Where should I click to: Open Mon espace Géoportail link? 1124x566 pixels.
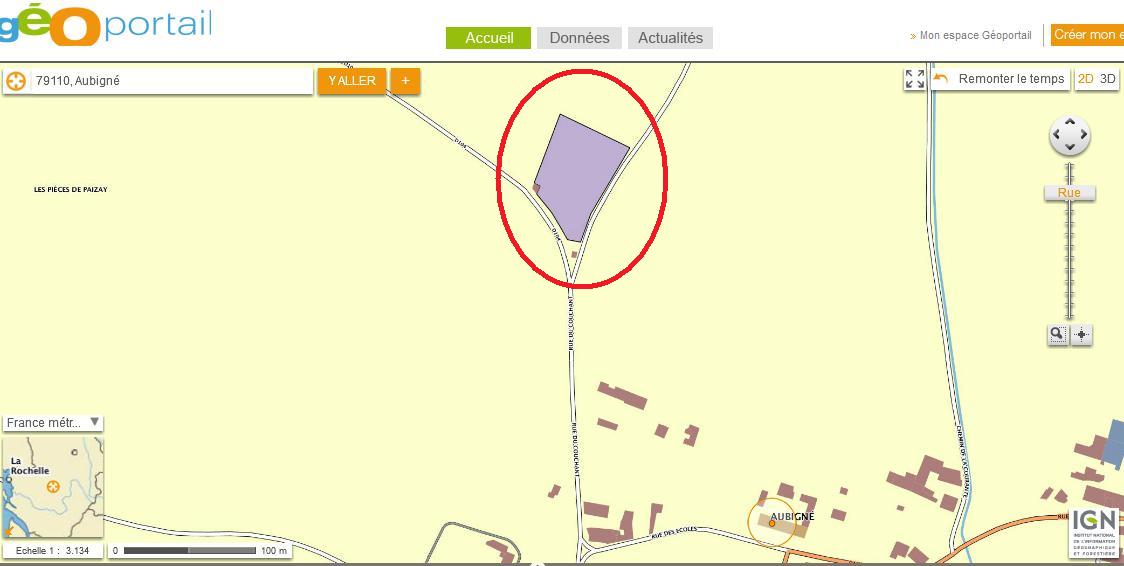(971, 35)
